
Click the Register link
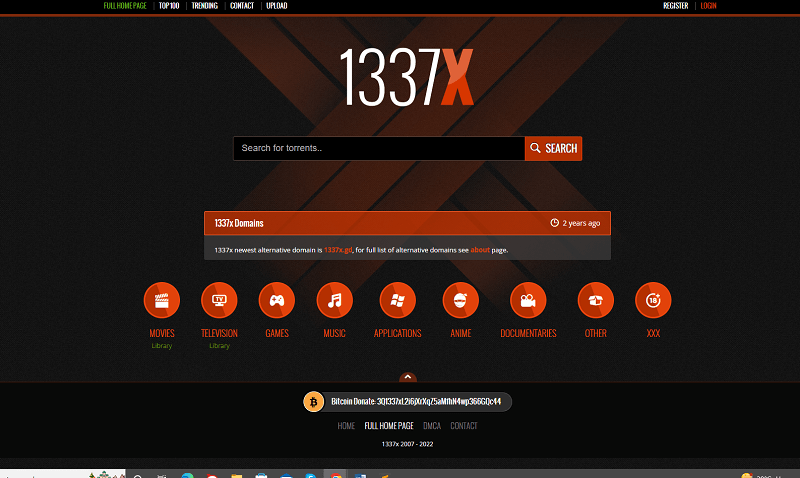676,6
